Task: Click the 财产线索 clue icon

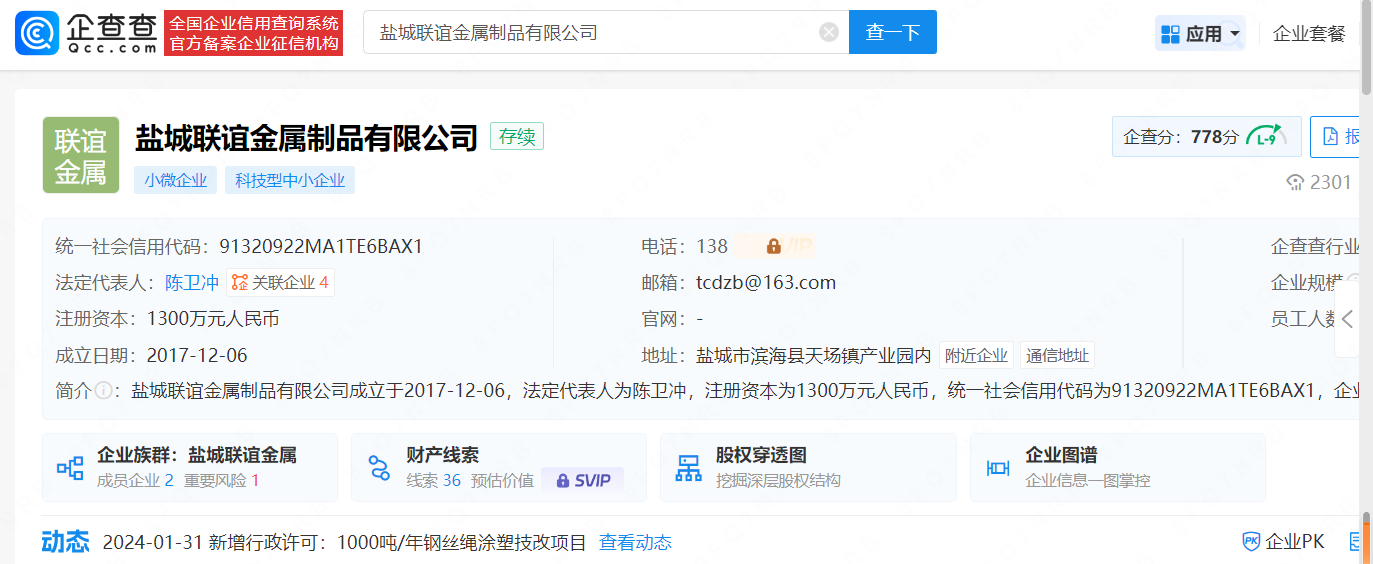Action: 379,467
